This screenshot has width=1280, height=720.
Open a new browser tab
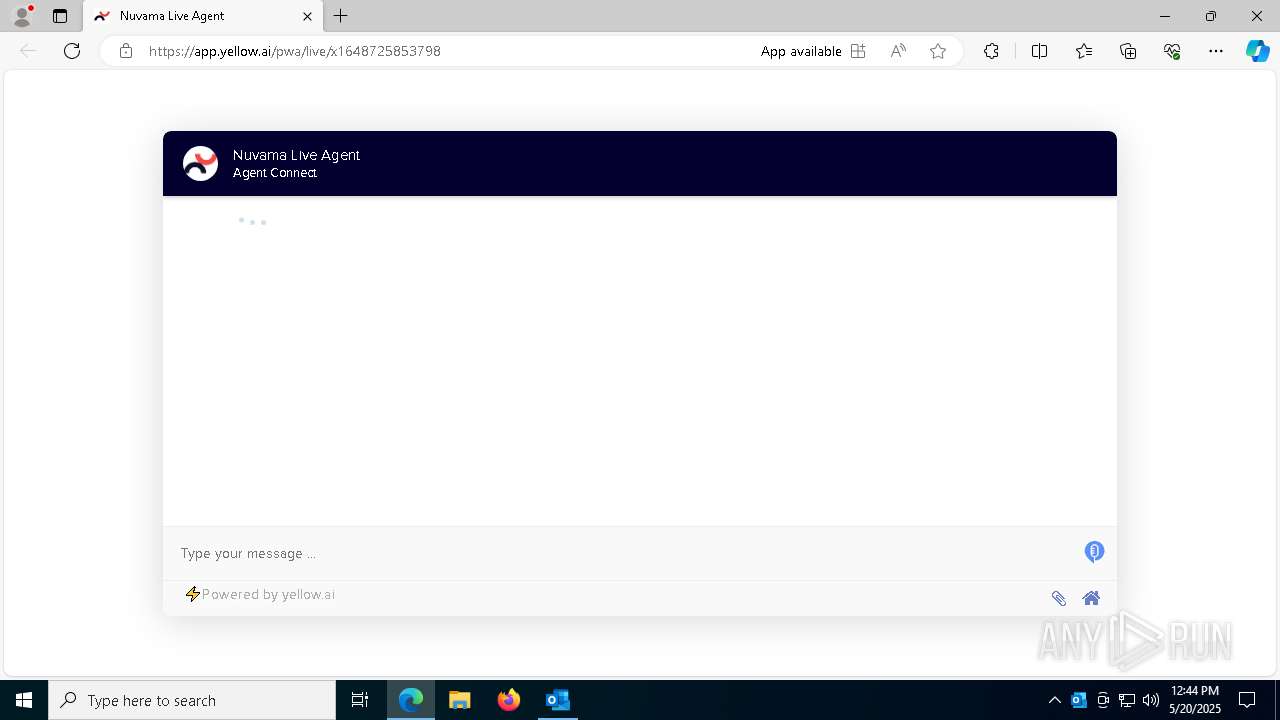tap(341, 16)
